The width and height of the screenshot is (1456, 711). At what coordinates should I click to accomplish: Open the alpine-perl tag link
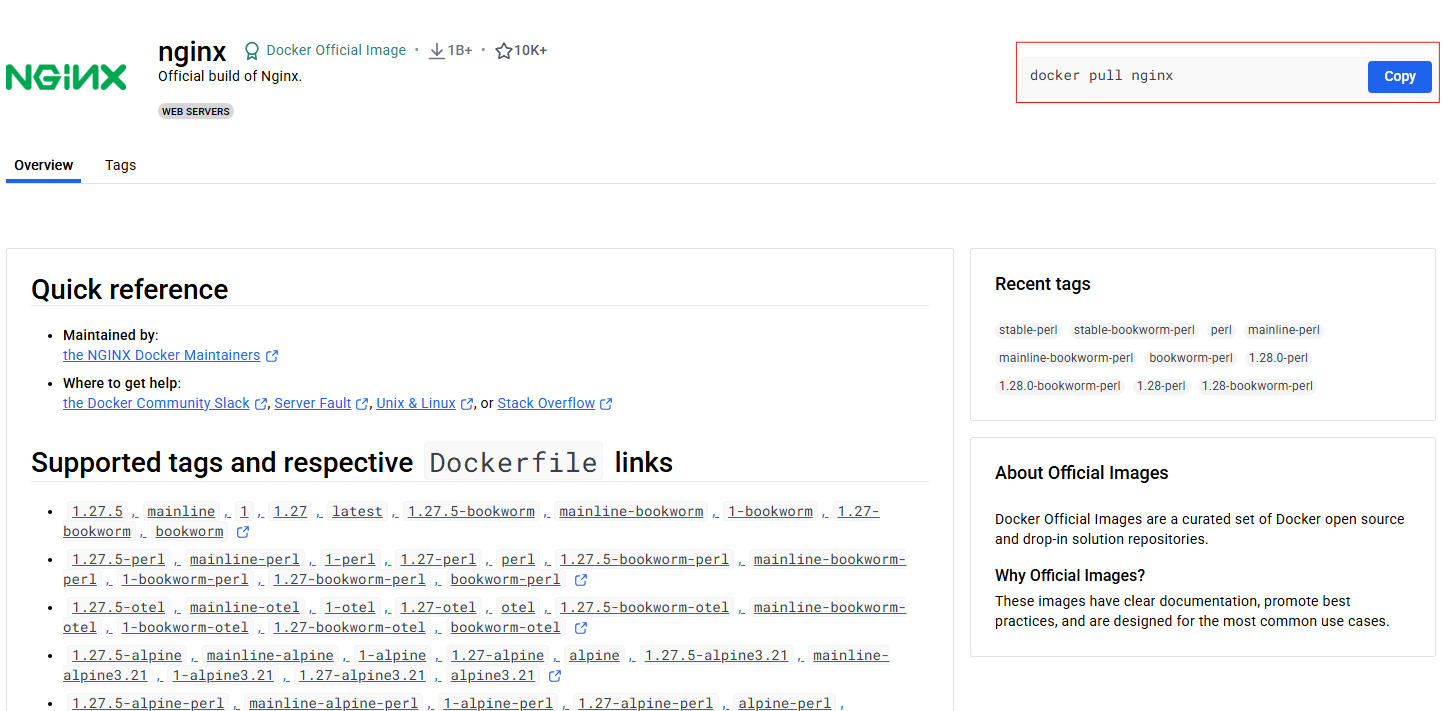point(784,704)
